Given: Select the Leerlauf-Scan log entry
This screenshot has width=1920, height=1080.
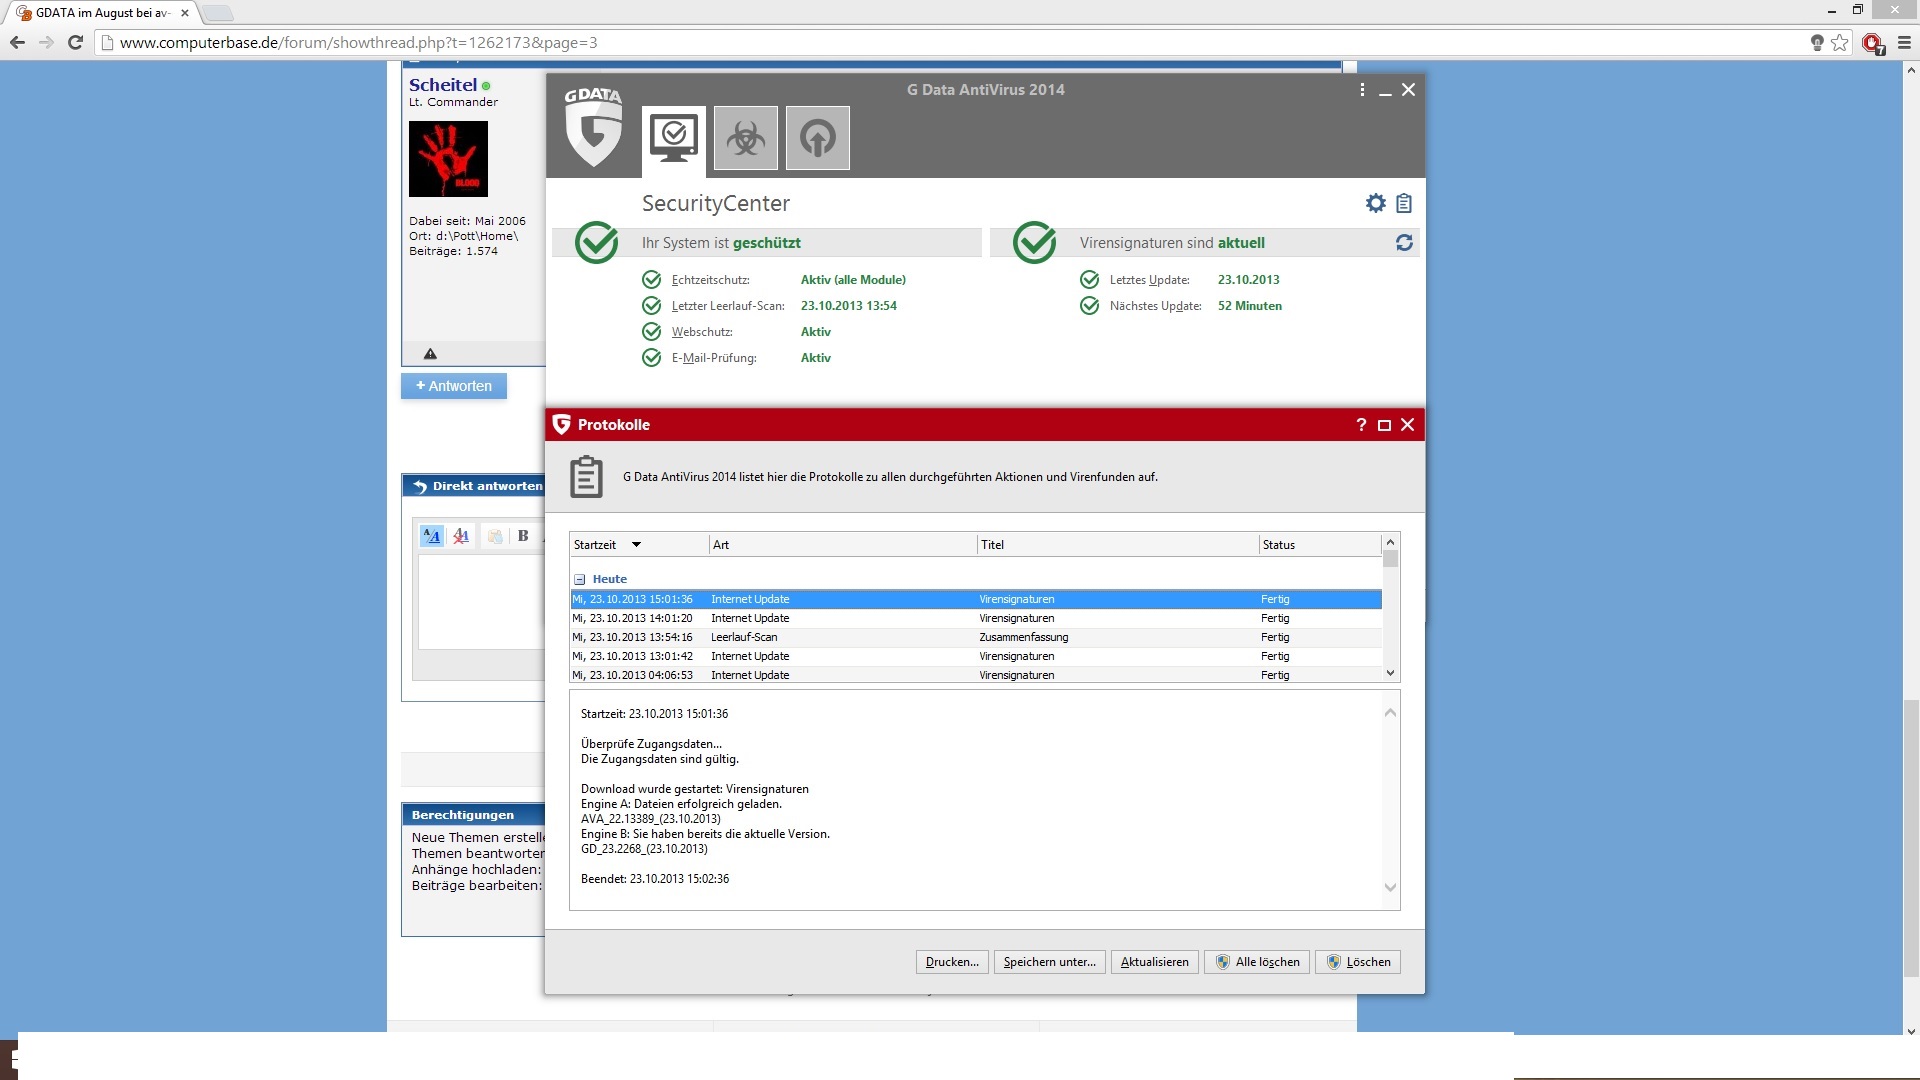Looking at the screenshot, I should tap(744, 637).
